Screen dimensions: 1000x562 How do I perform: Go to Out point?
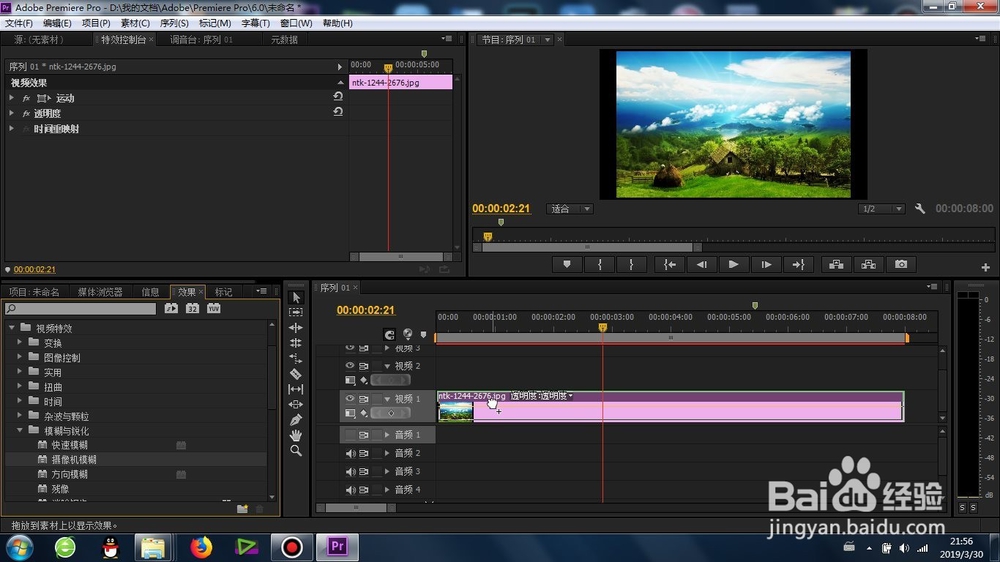[x=798, y=265]
